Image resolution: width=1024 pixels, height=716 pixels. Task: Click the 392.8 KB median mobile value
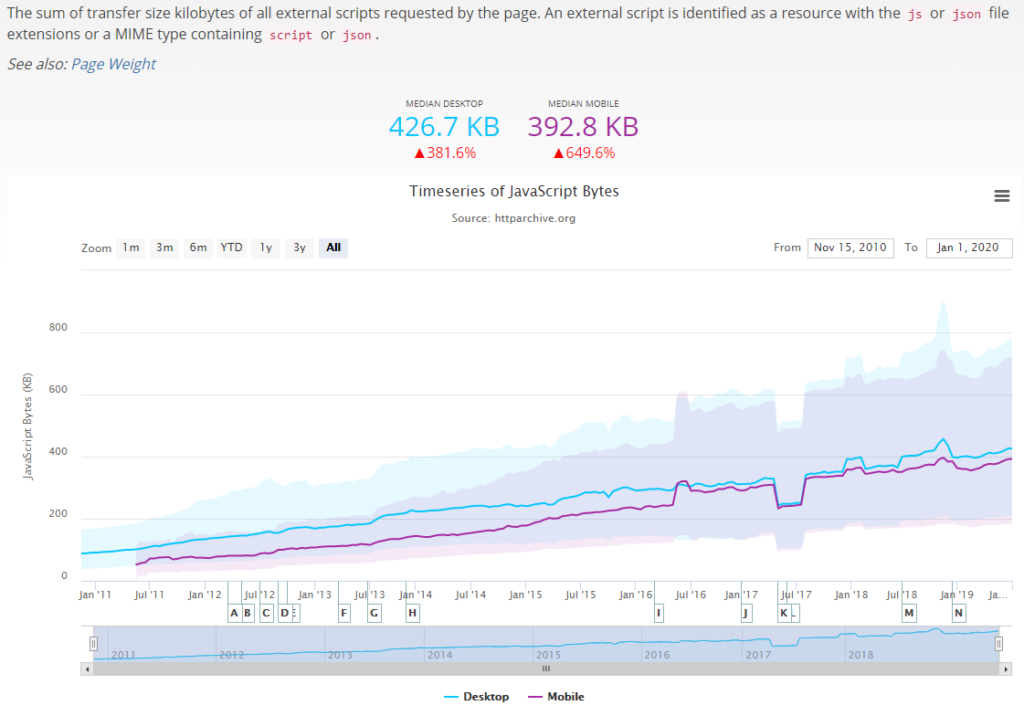[583, 127]
